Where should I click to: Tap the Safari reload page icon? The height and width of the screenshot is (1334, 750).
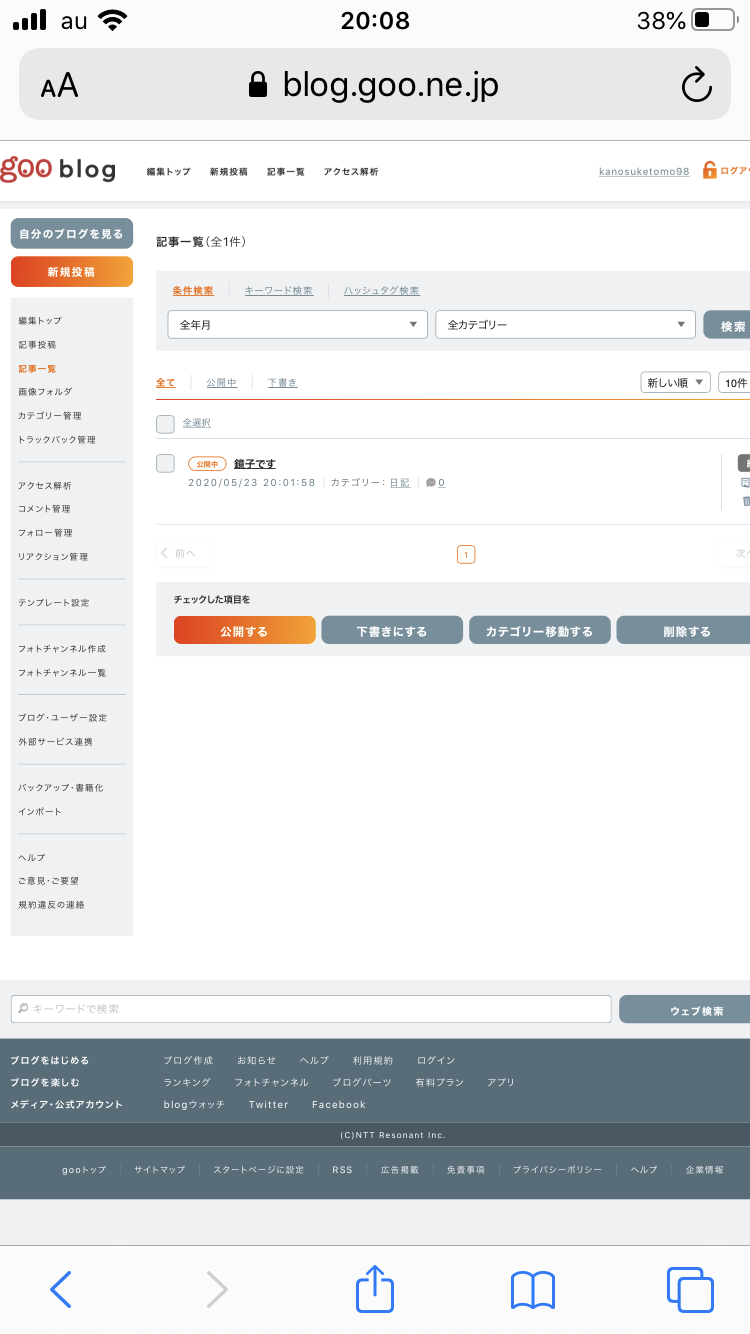point(696,86)
